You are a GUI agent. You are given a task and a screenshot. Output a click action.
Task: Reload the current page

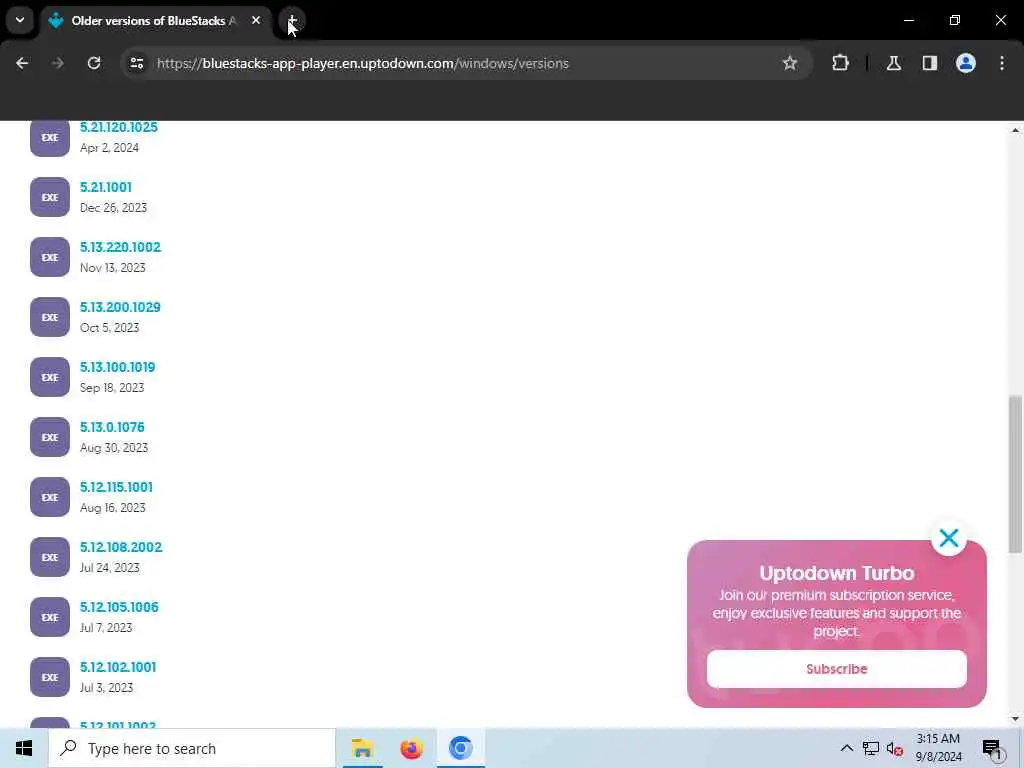point(94,63)
